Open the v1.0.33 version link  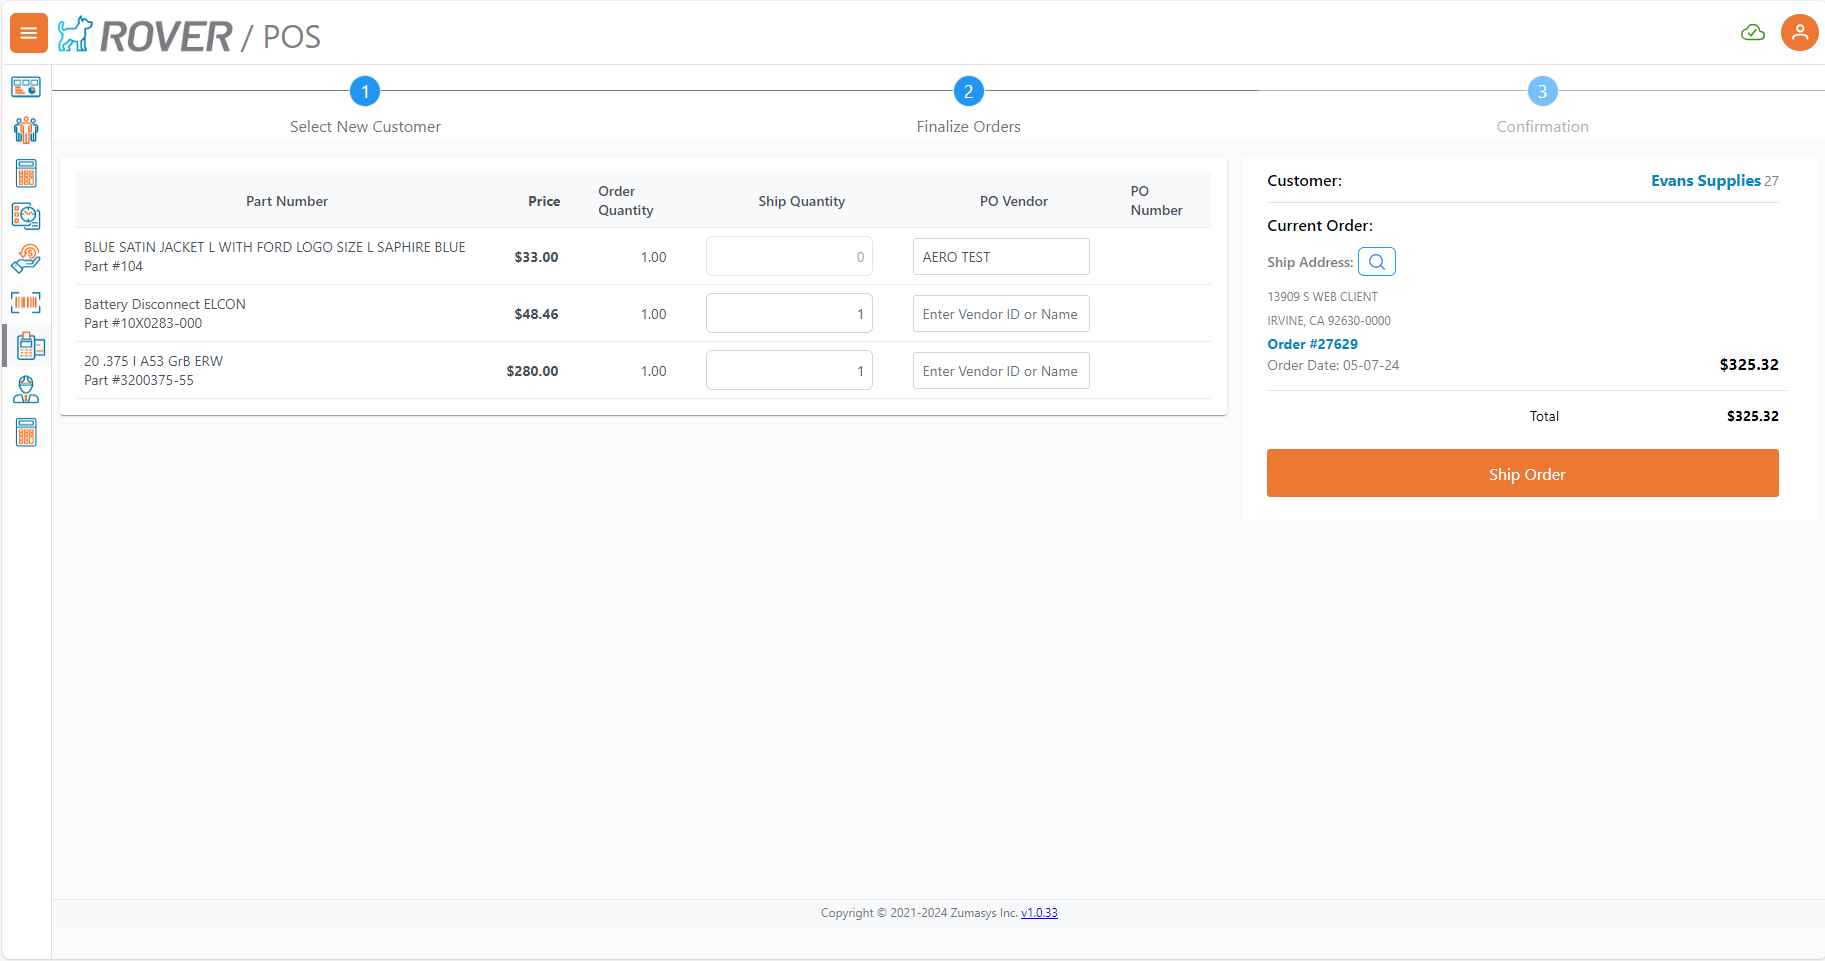point(1039,912)
